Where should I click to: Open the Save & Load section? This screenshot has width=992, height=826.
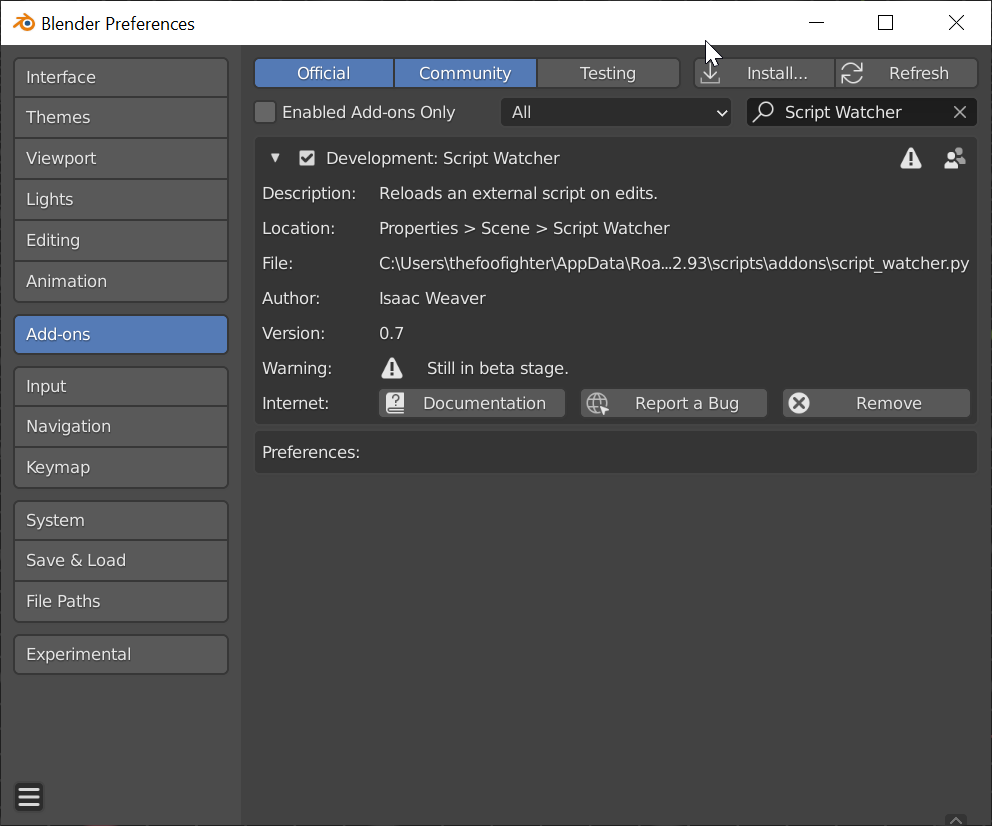121,560
